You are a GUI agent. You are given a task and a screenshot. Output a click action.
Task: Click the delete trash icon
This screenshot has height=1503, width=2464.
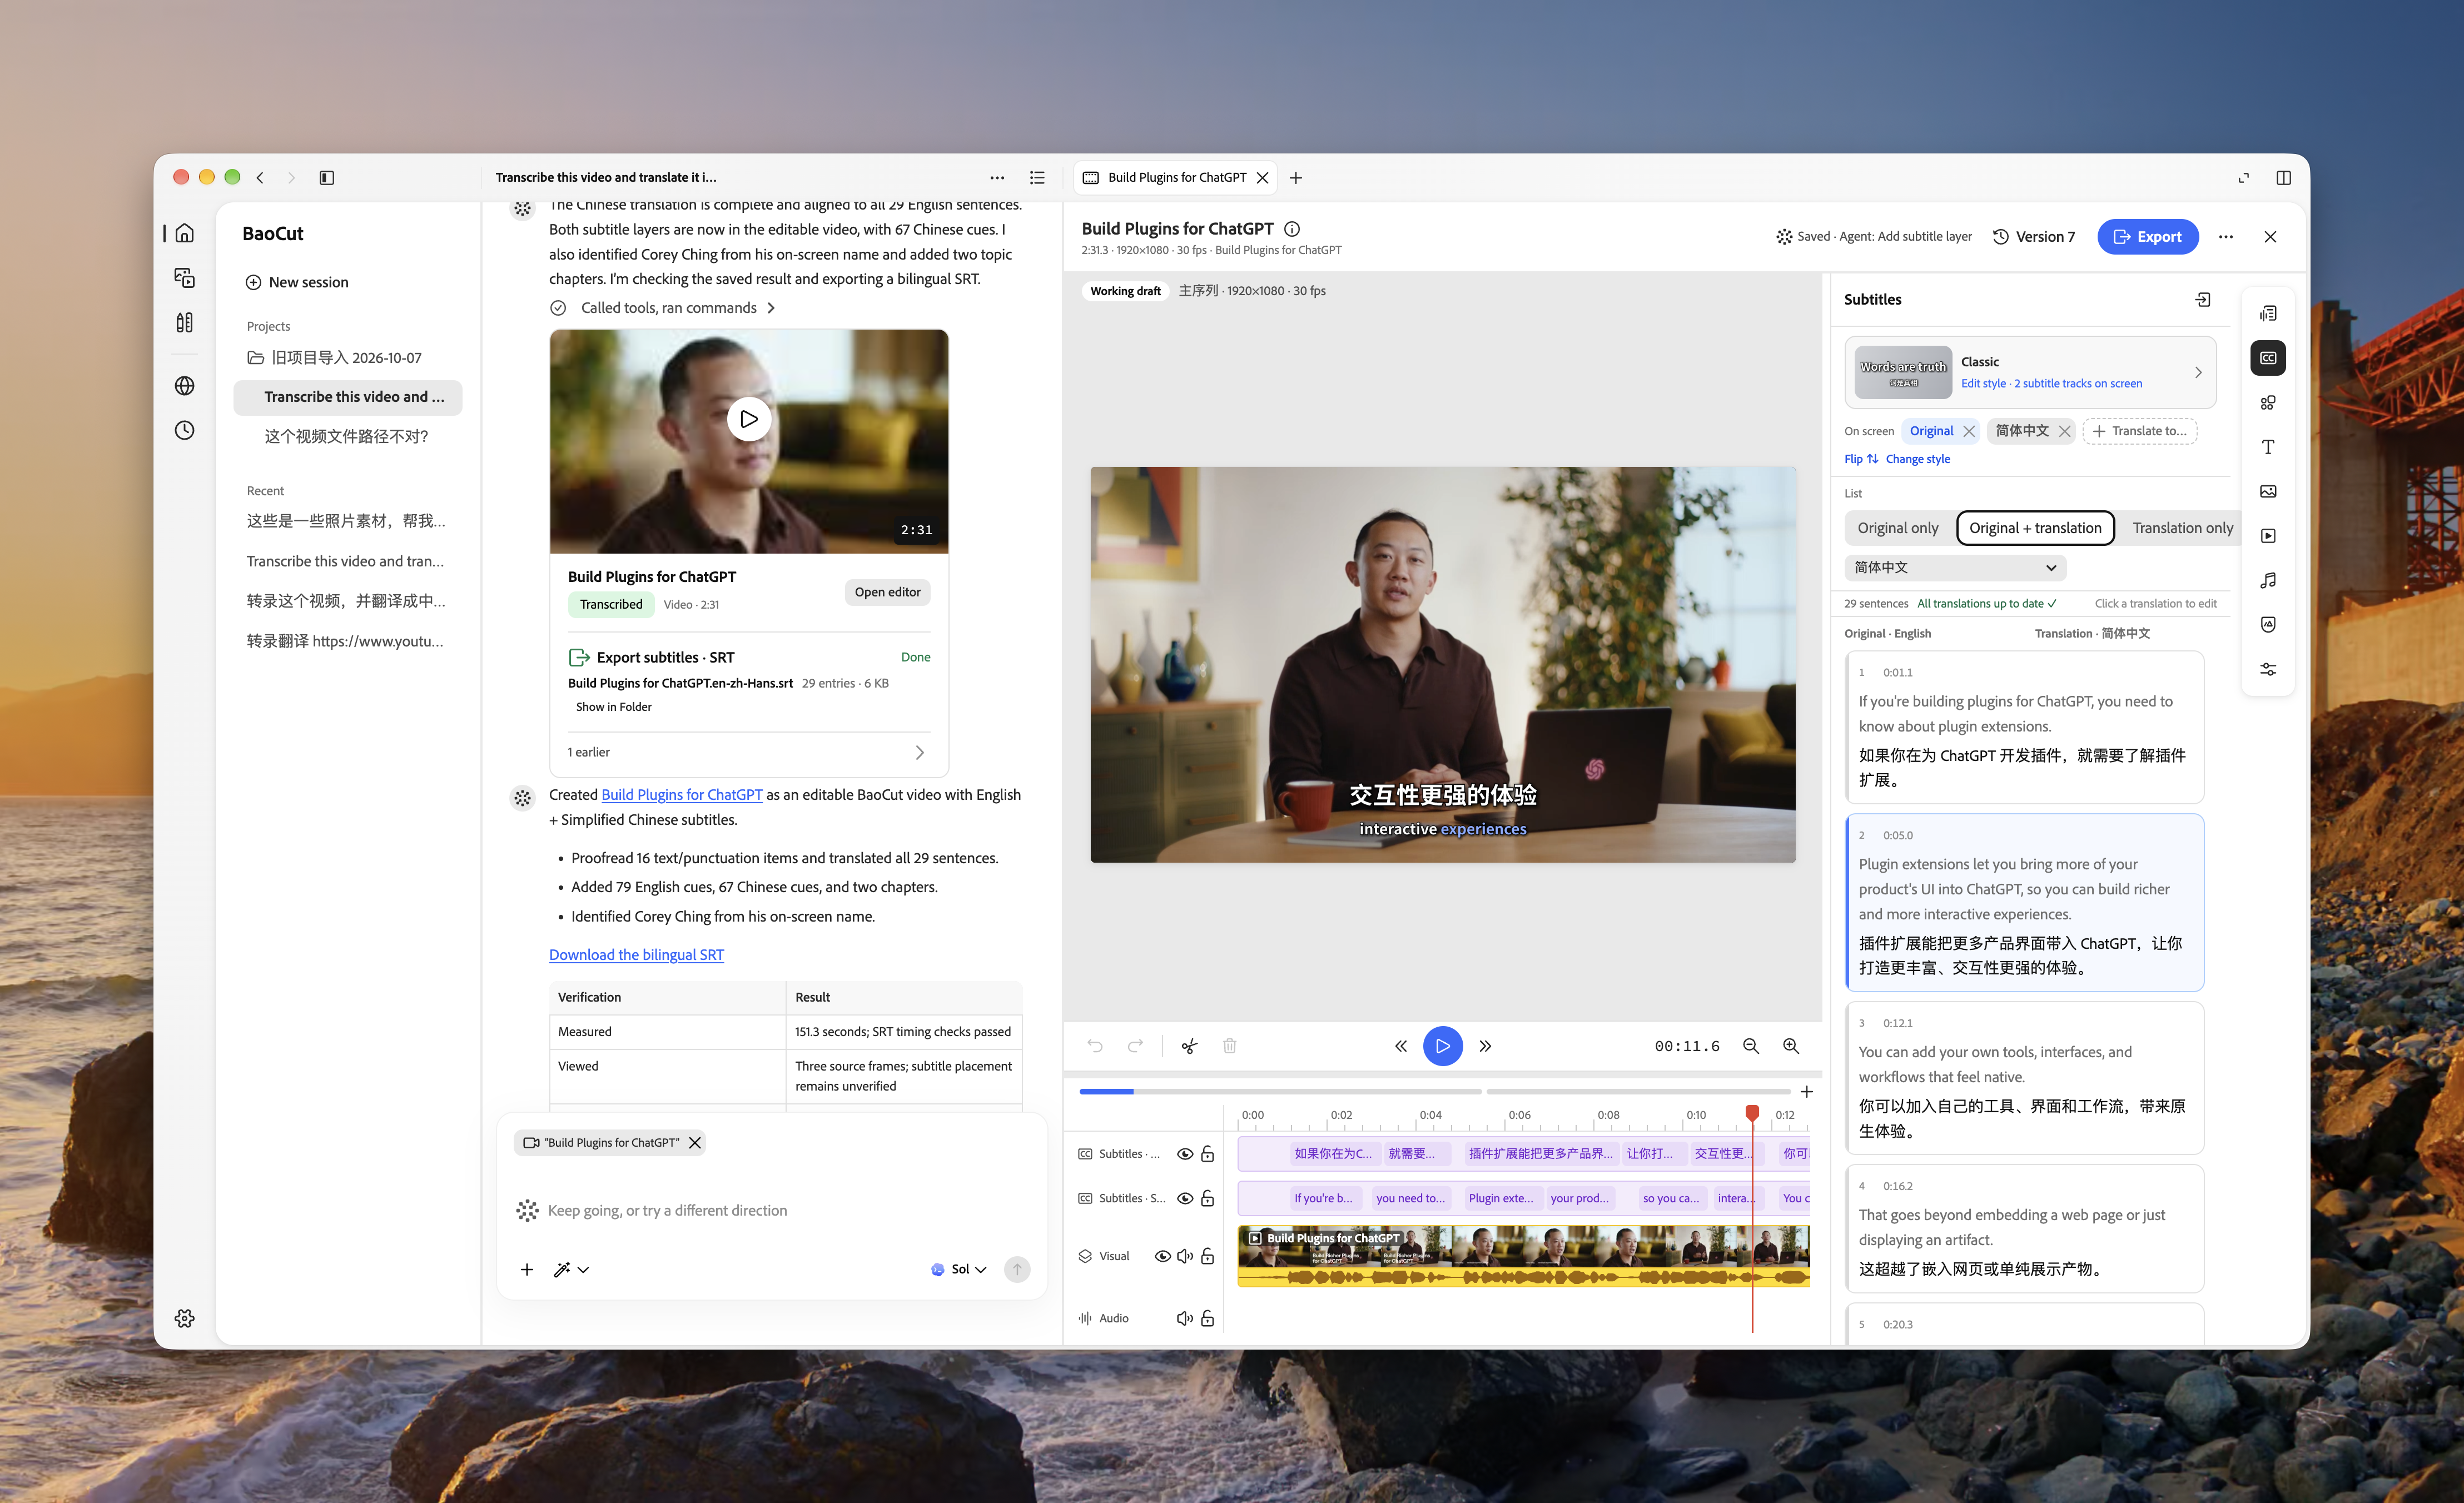[1229, 1046]
